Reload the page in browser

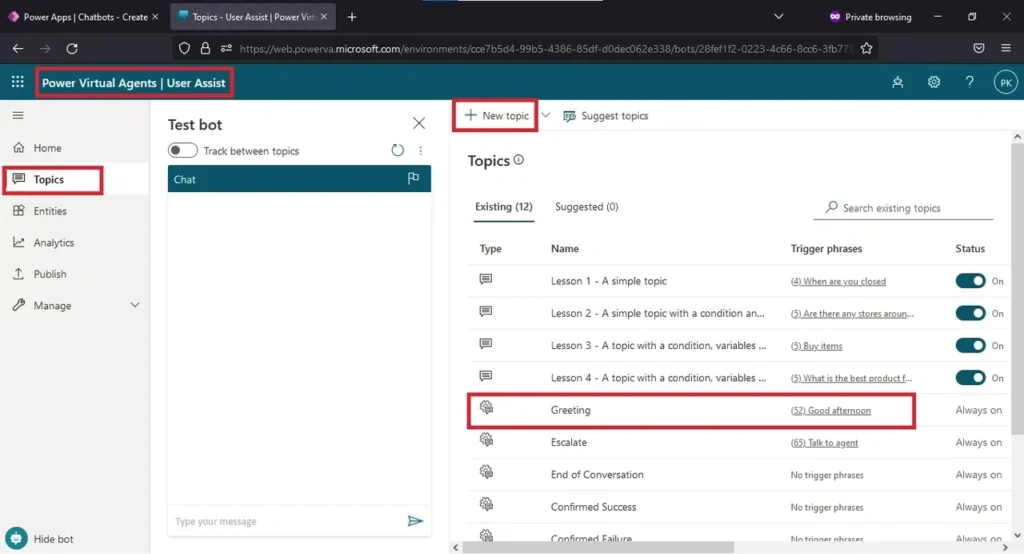tap(72, 48)
